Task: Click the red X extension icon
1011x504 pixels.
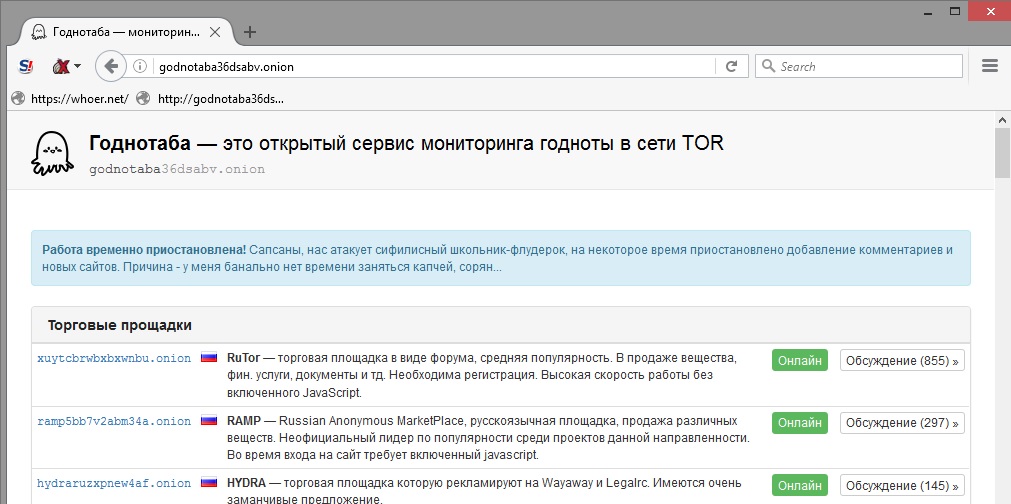Action: [61, 66]
